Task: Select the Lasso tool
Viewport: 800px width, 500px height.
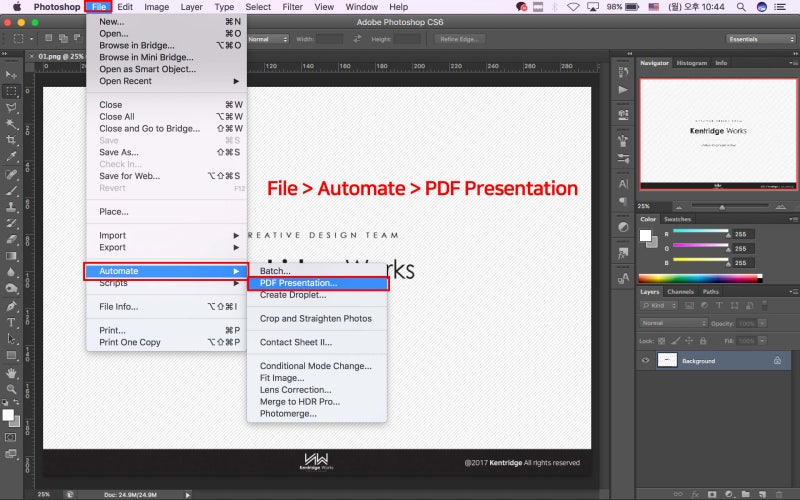Action: (11, 108)
